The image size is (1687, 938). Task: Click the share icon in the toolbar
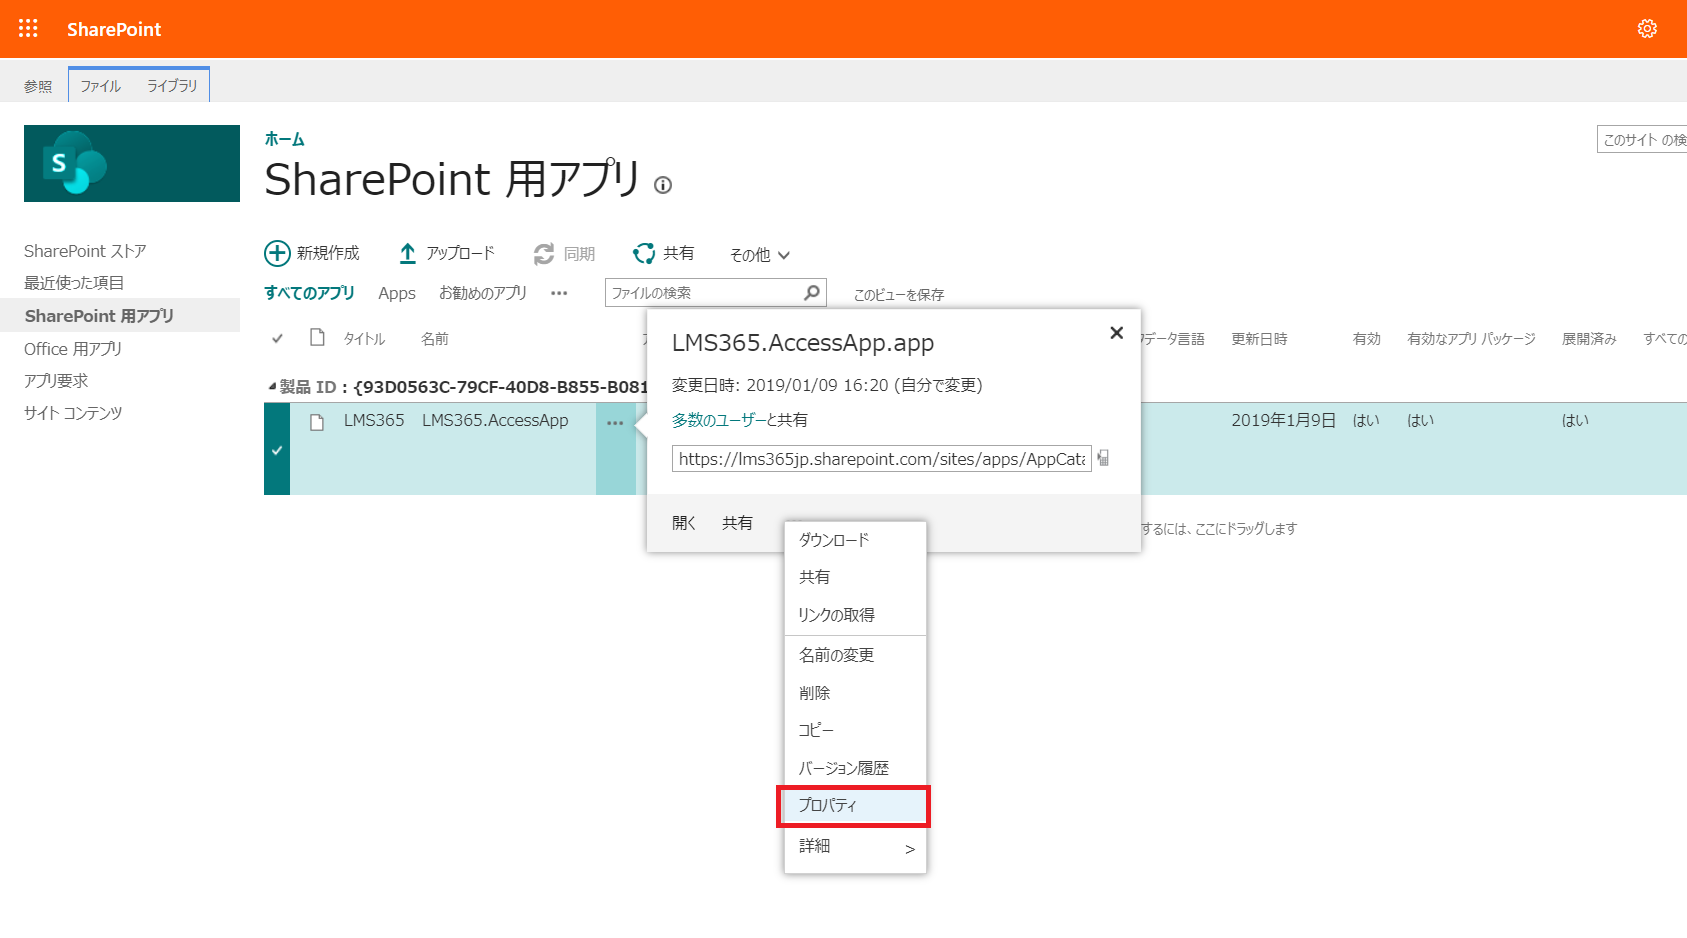pyautogui.click(x=644, y=254)
